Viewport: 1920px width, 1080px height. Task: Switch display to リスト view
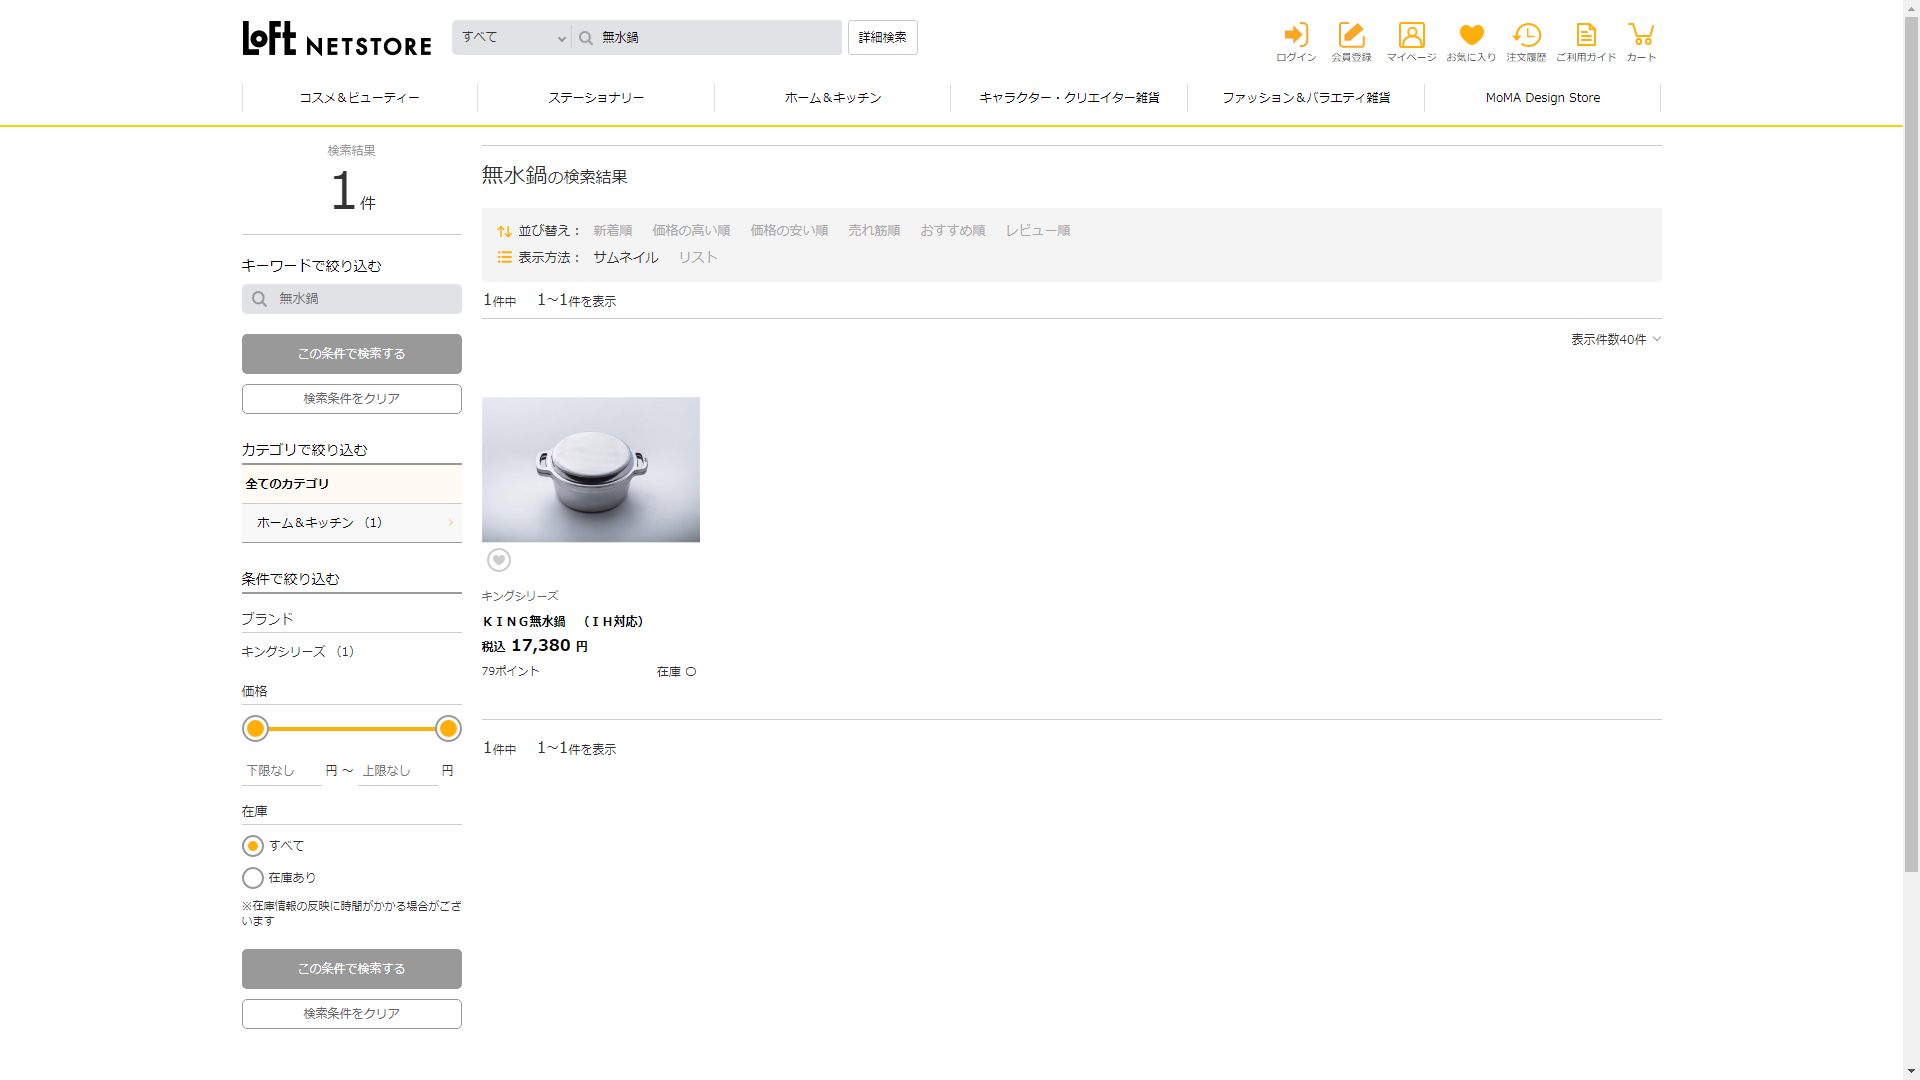point(697,257)
